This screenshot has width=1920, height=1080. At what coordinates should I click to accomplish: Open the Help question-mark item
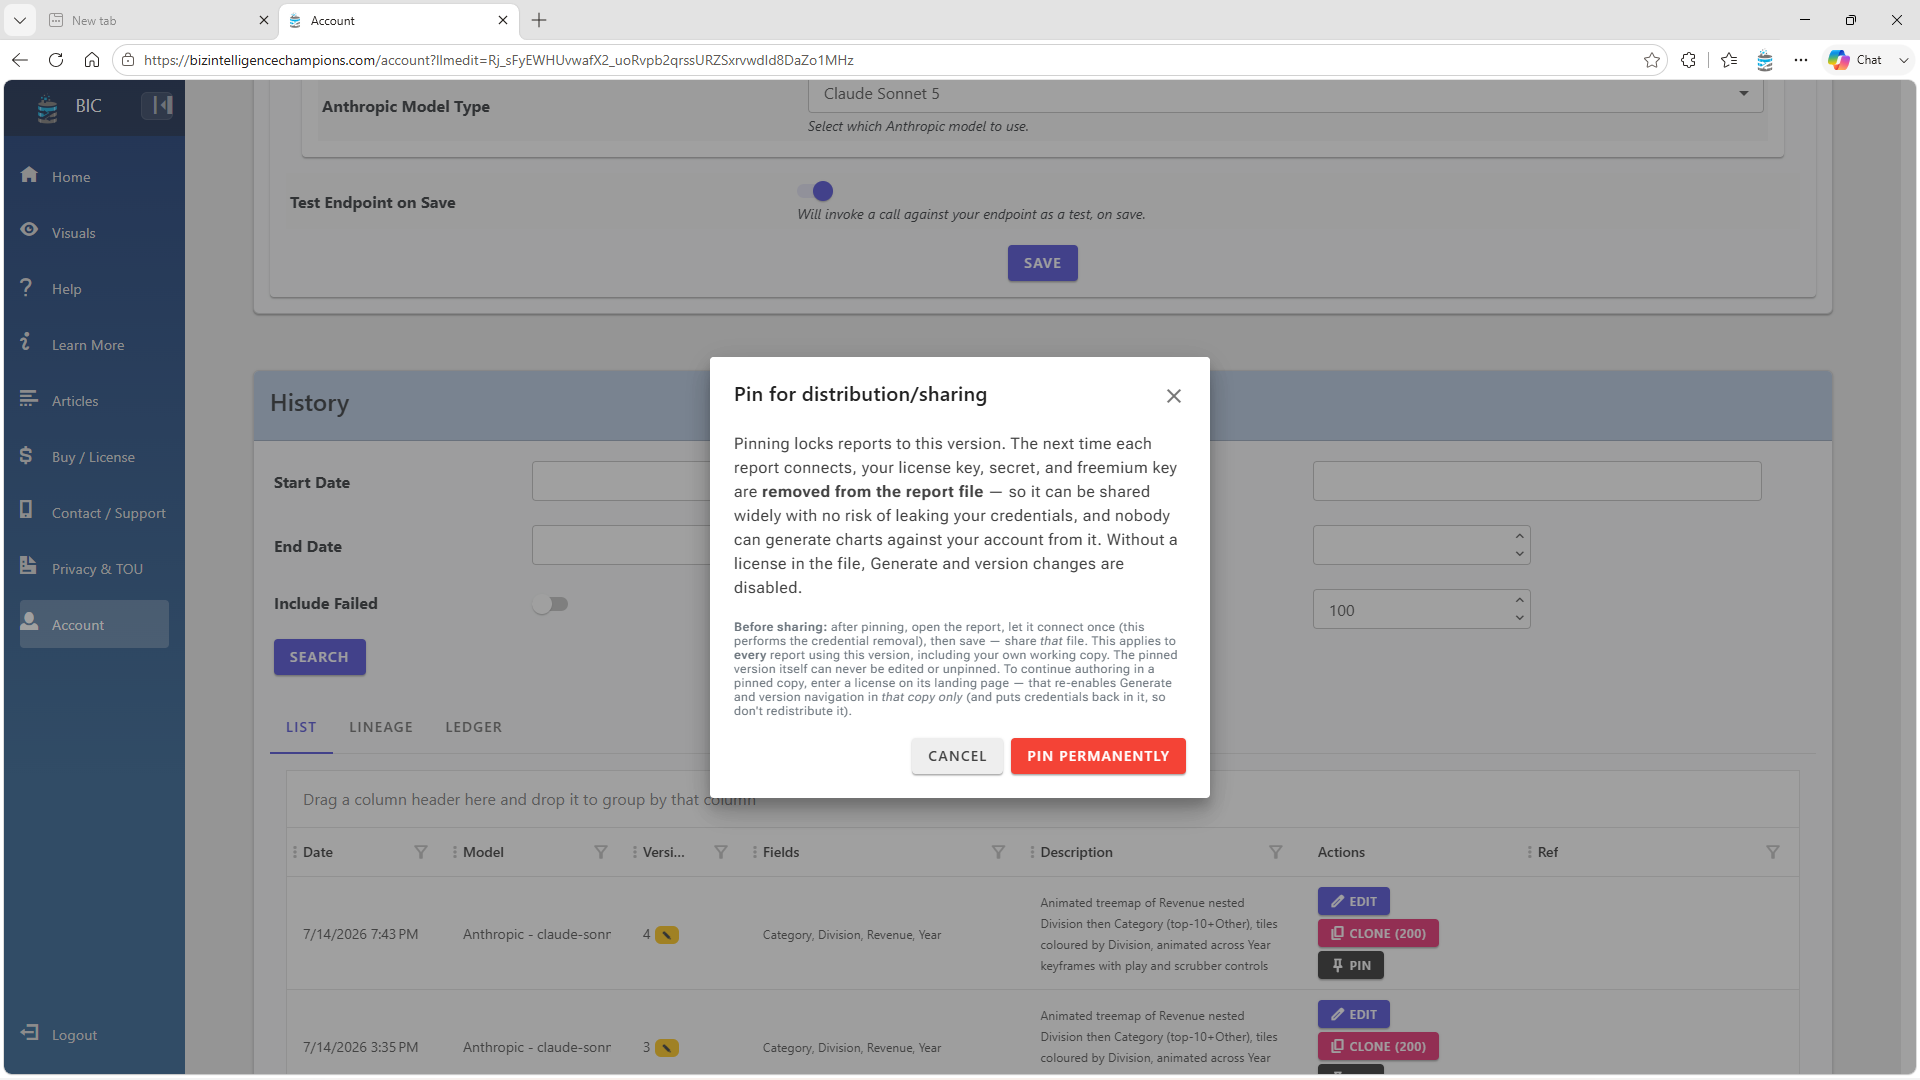(x=66, y=289)
